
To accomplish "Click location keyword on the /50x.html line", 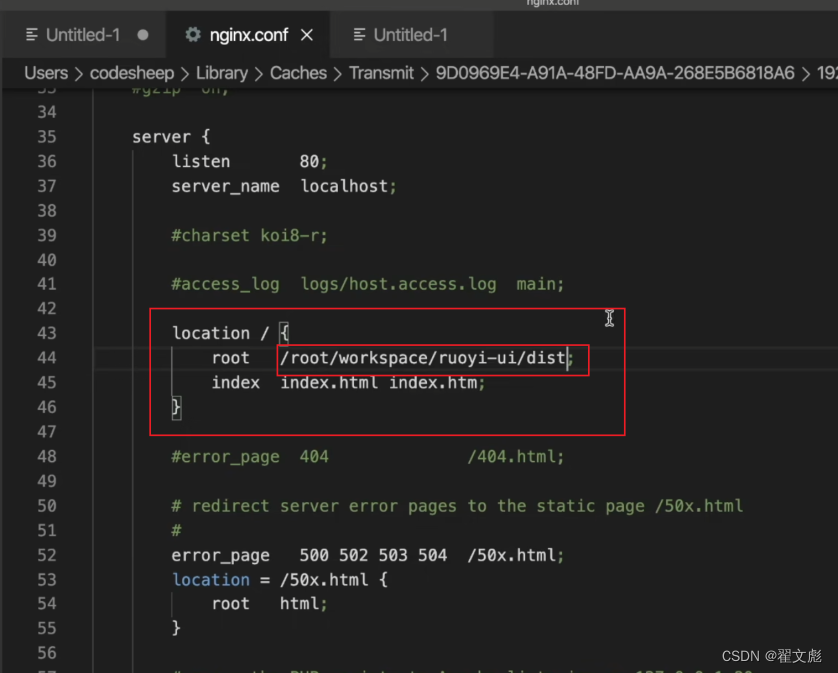I will click(x=211, y=580).
